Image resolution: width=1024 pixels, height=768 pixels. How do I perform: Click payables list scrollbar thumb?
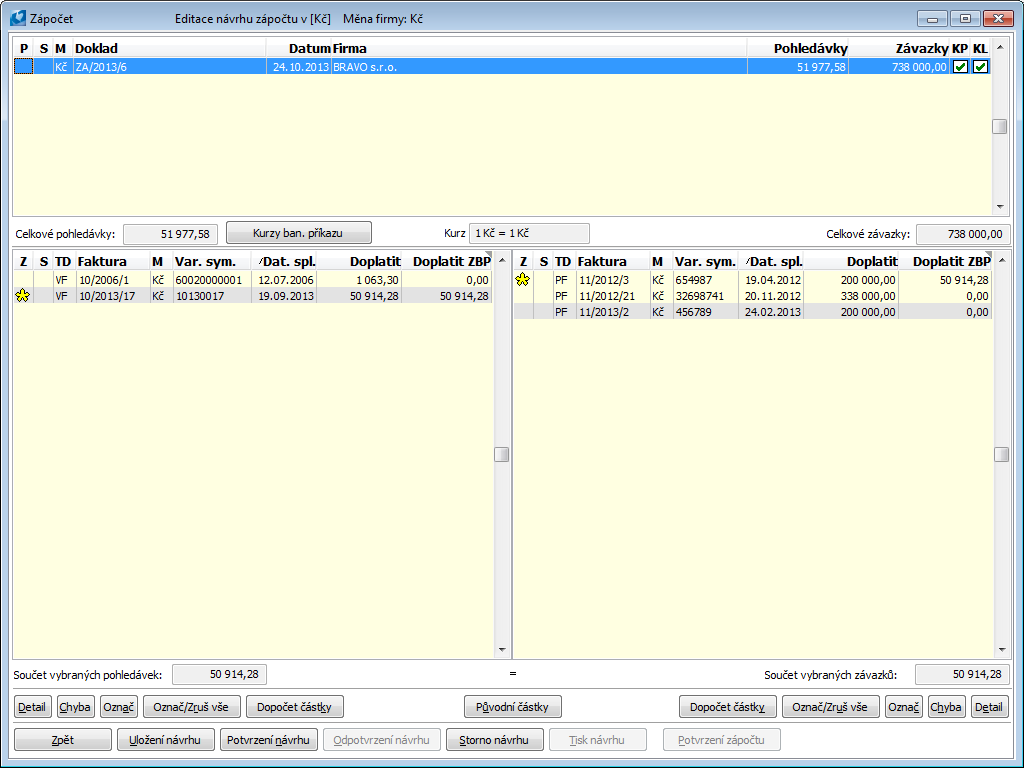1001,455
